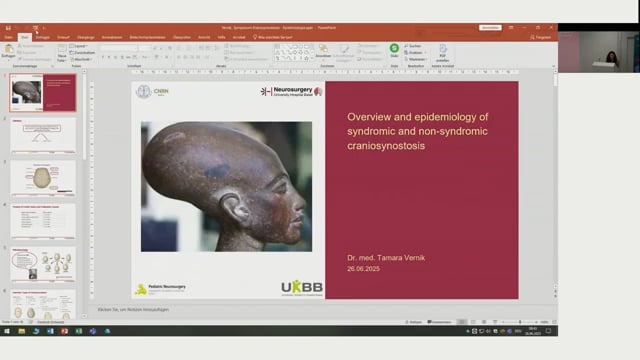640x360 pixels.
Task: Start slideshow from status bar icon
Action: pos(495,322)
